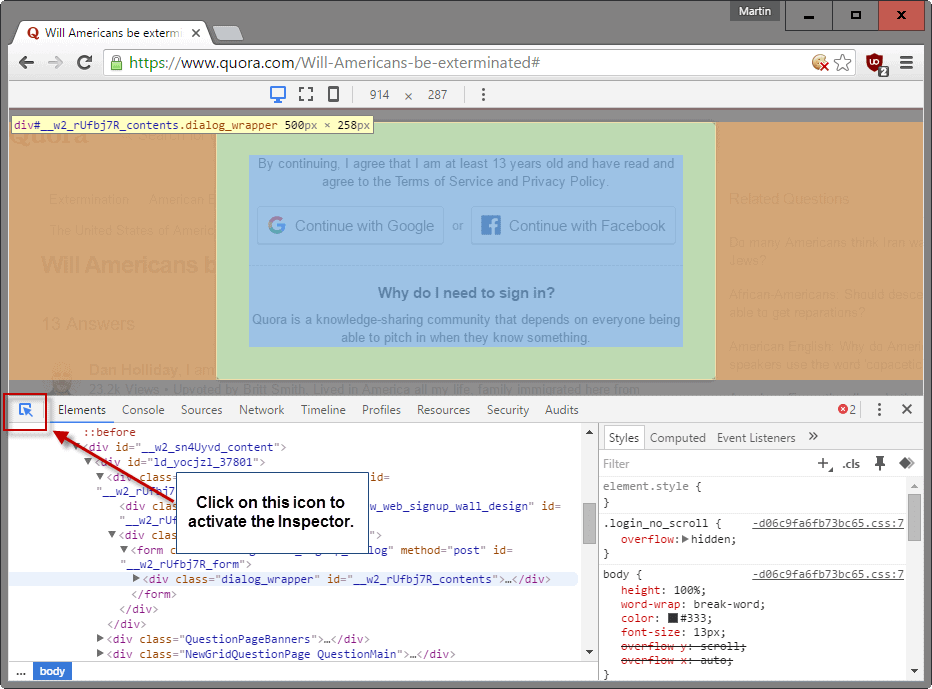Select the mobile device icon in device toolbar

click(x=333, y=94)
